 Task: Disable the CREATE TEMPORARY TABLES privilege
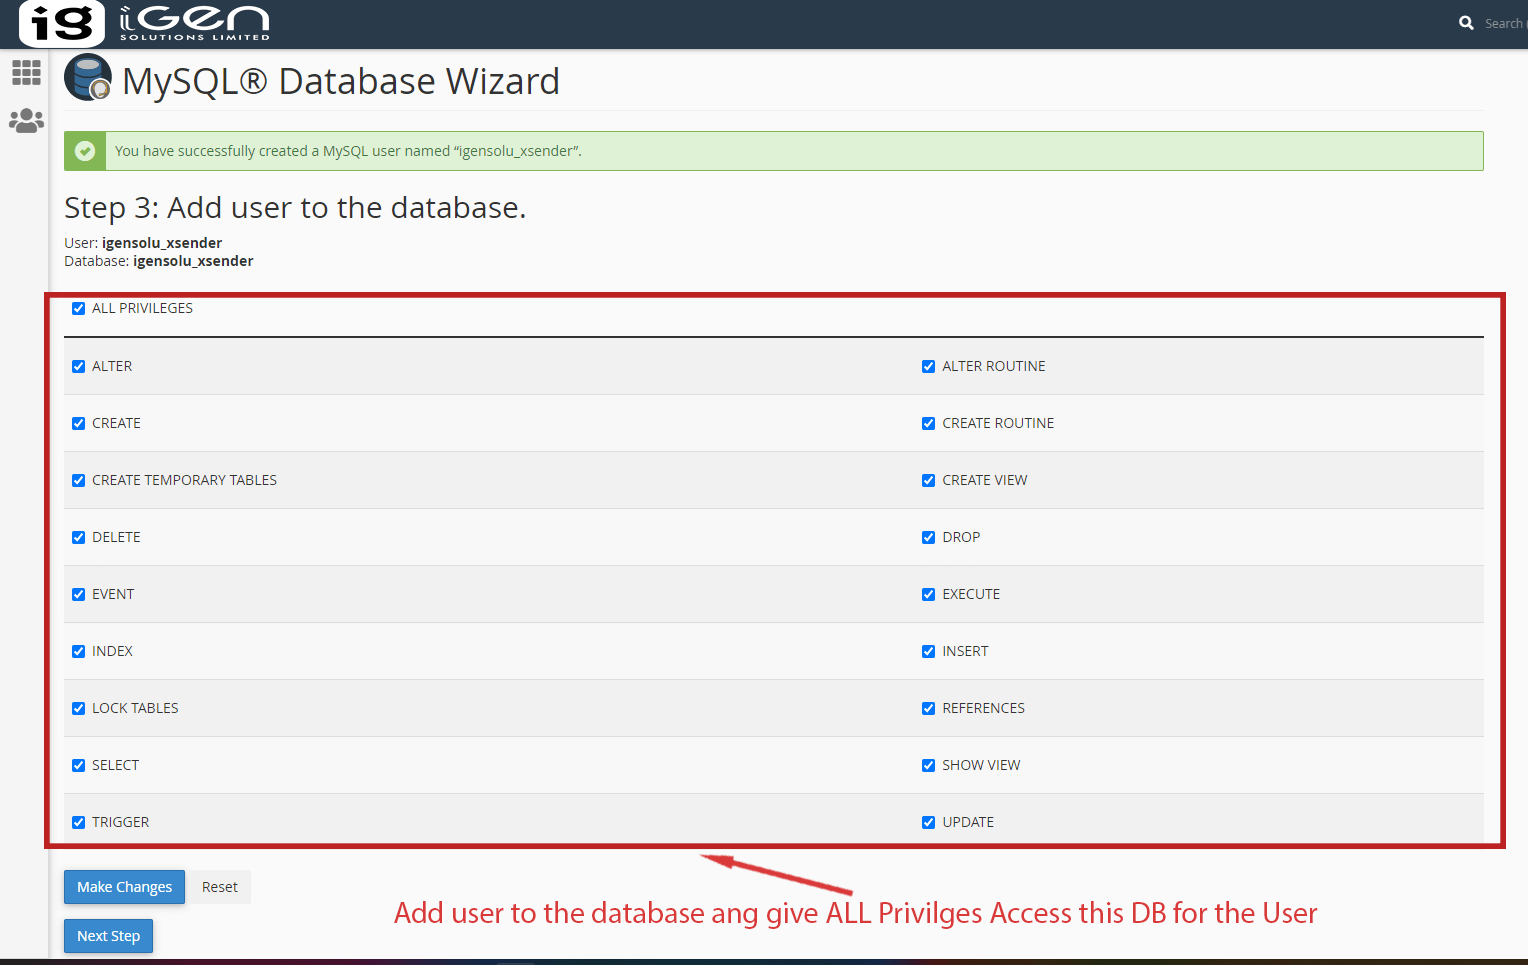[79, 481]
